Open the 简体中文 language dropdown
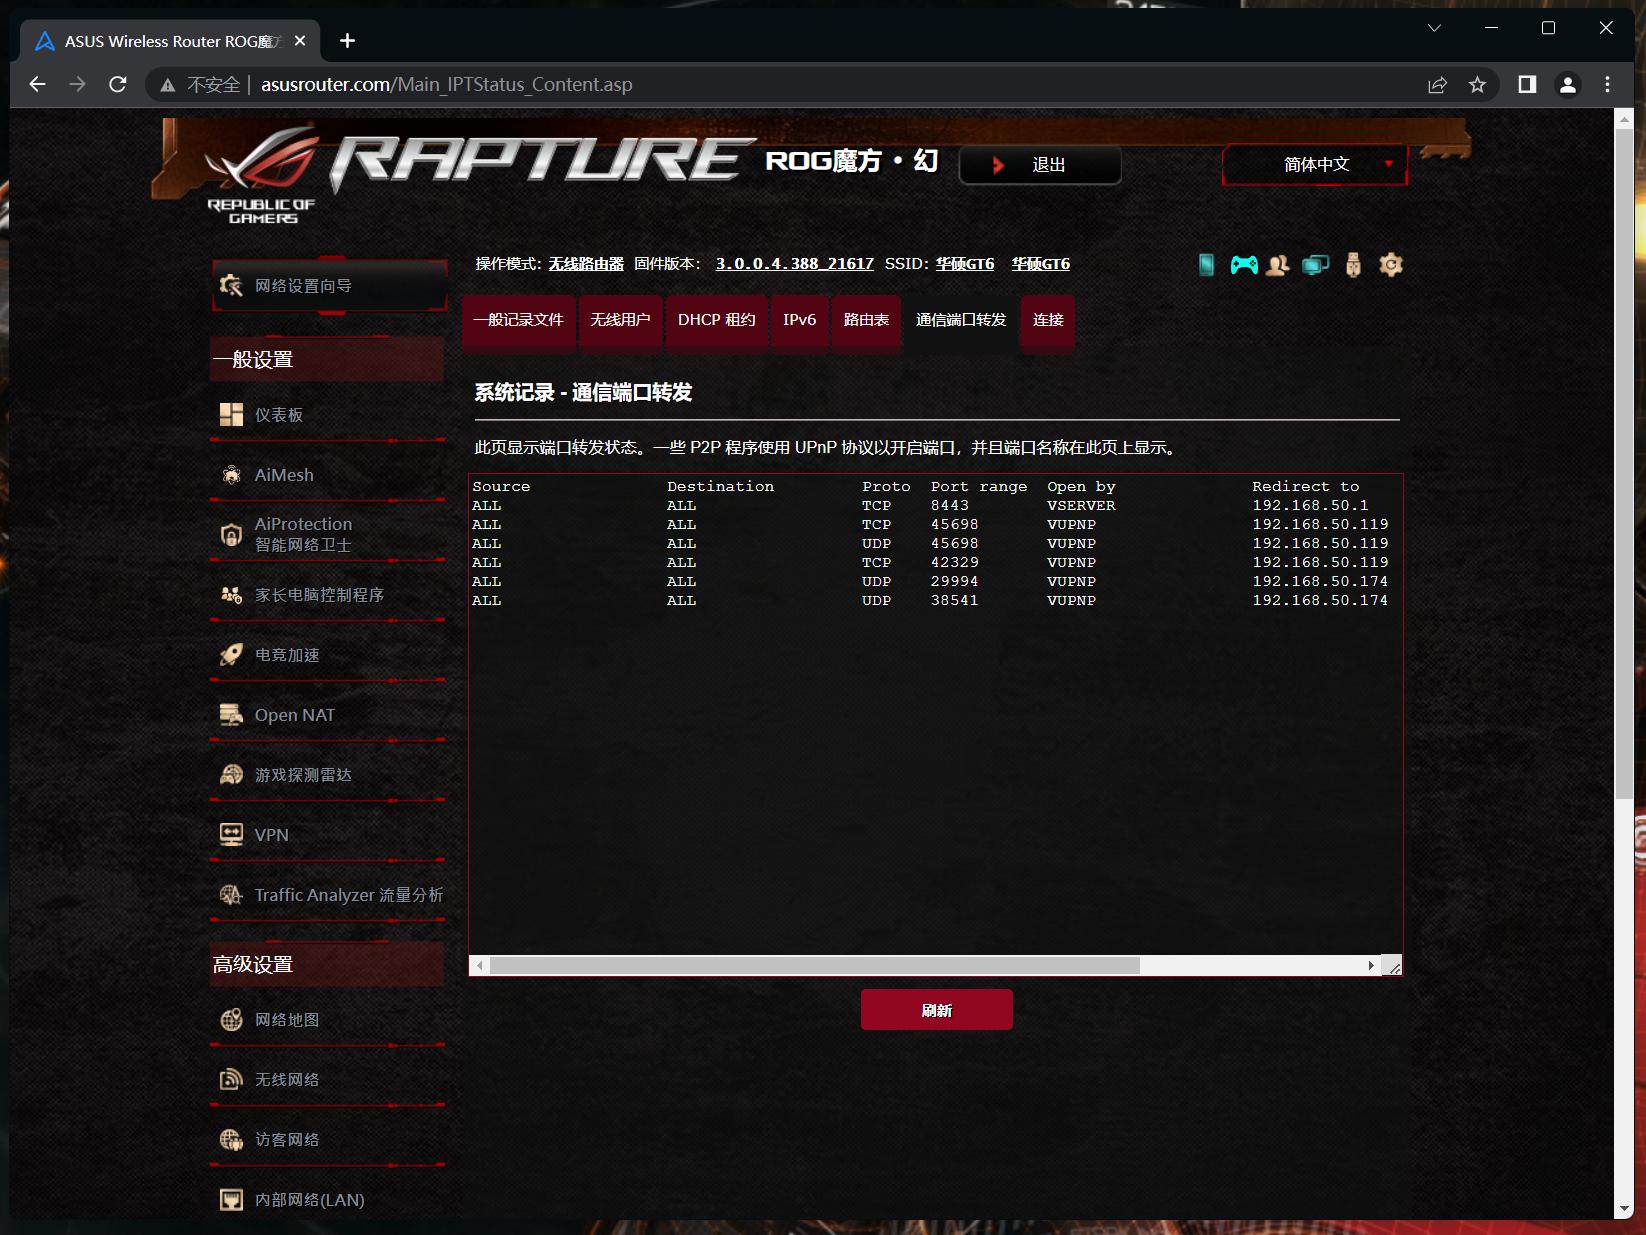Screen dimensions: 1646x1235 click(1315, 165)
